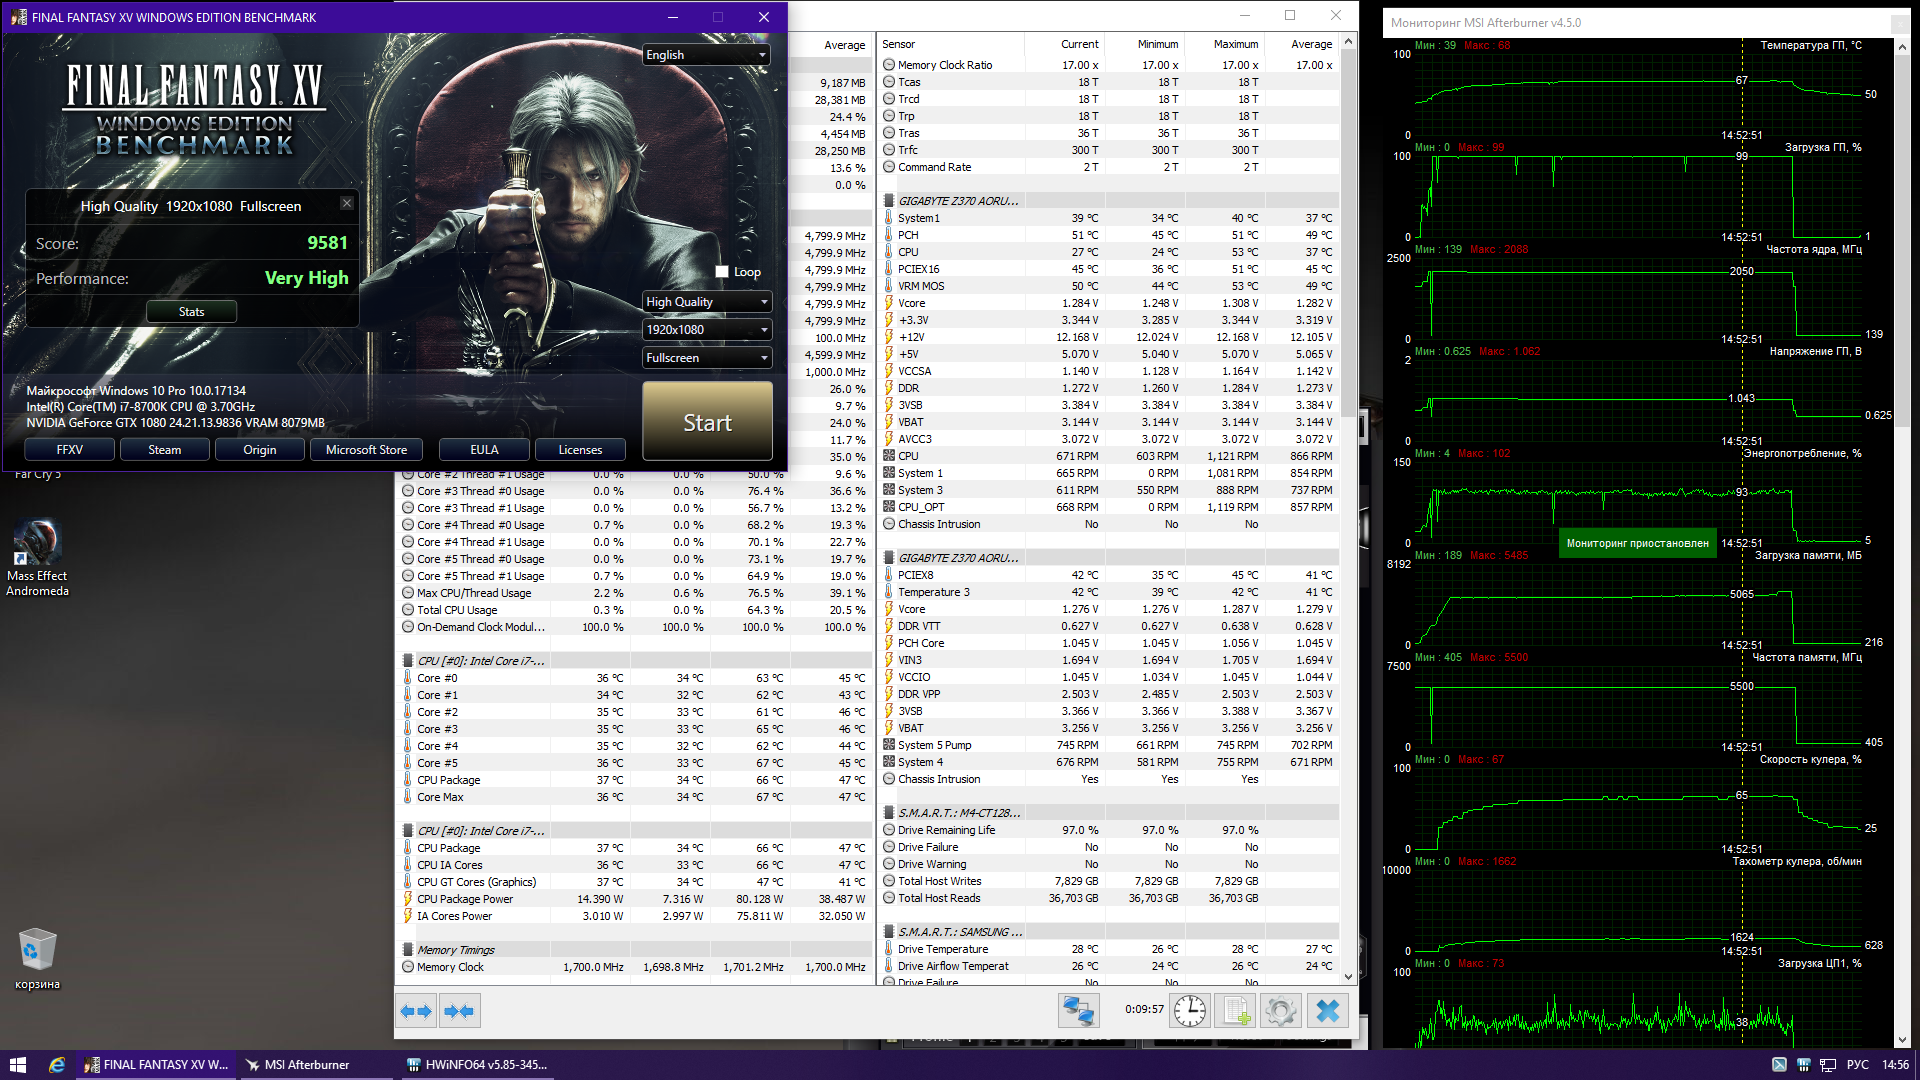Expand the High Quality preset dropdown

pos(706,302)
